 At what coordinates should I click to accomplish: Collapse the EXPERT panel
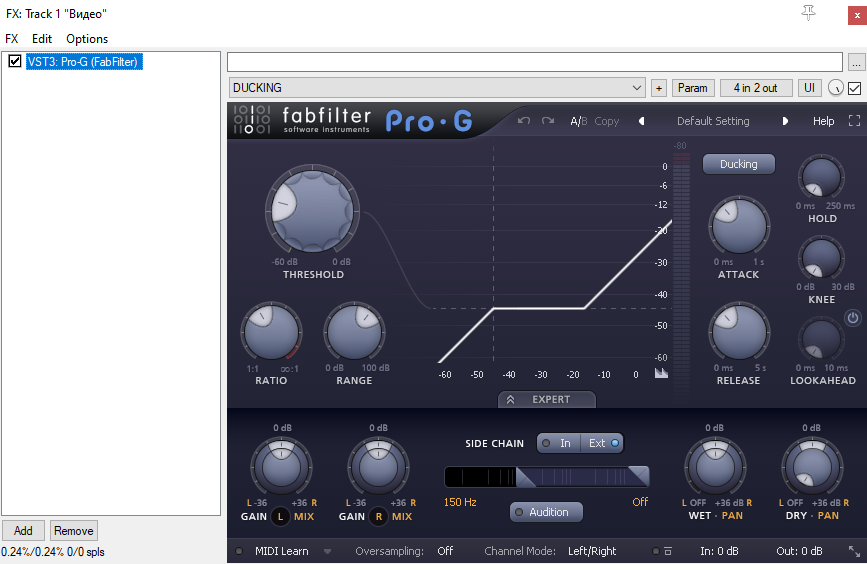[x=547, y=399]
